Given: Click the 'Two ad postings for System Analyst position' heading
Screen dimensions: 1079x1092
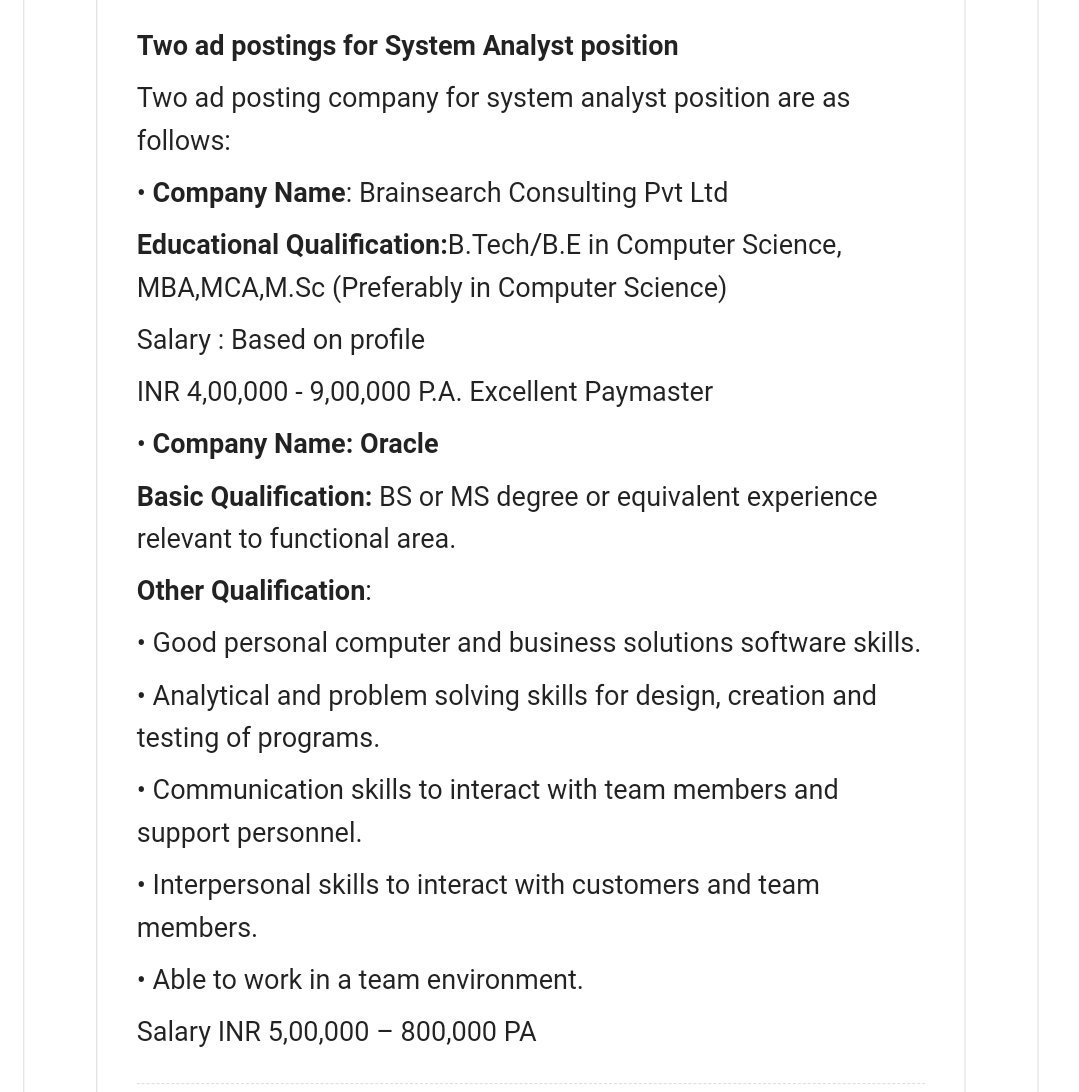Looking at the screenshot, I should (407, 46).
